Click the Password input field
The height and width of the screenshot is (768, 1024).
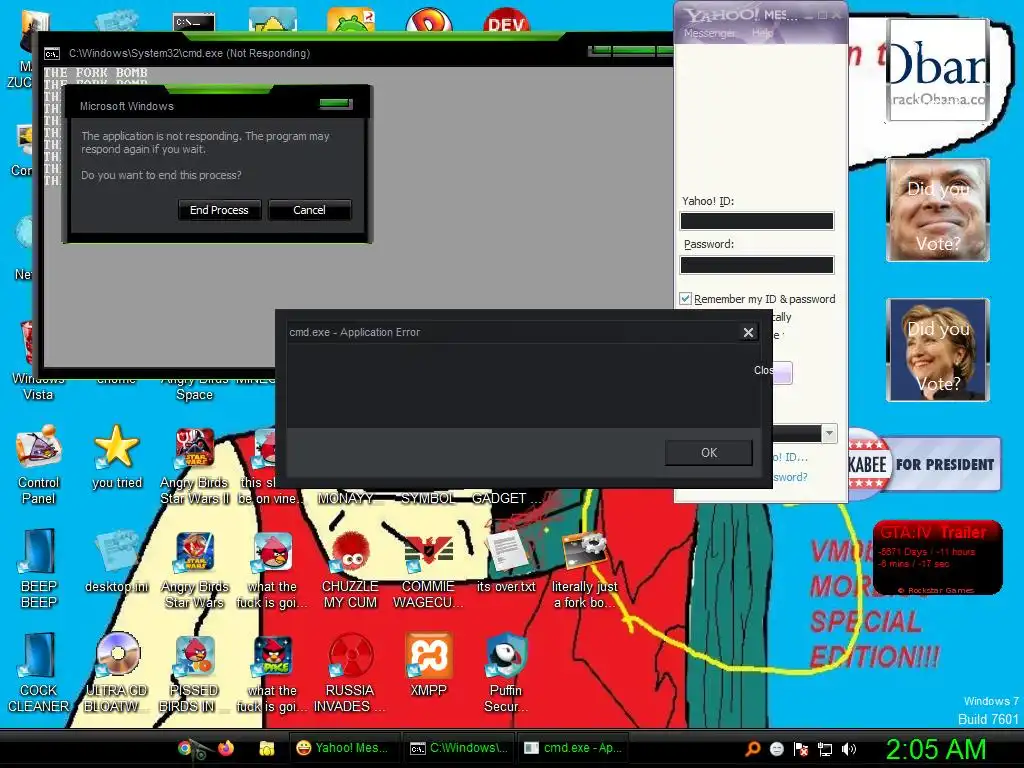pyautogui.click(x=757, y=264)
